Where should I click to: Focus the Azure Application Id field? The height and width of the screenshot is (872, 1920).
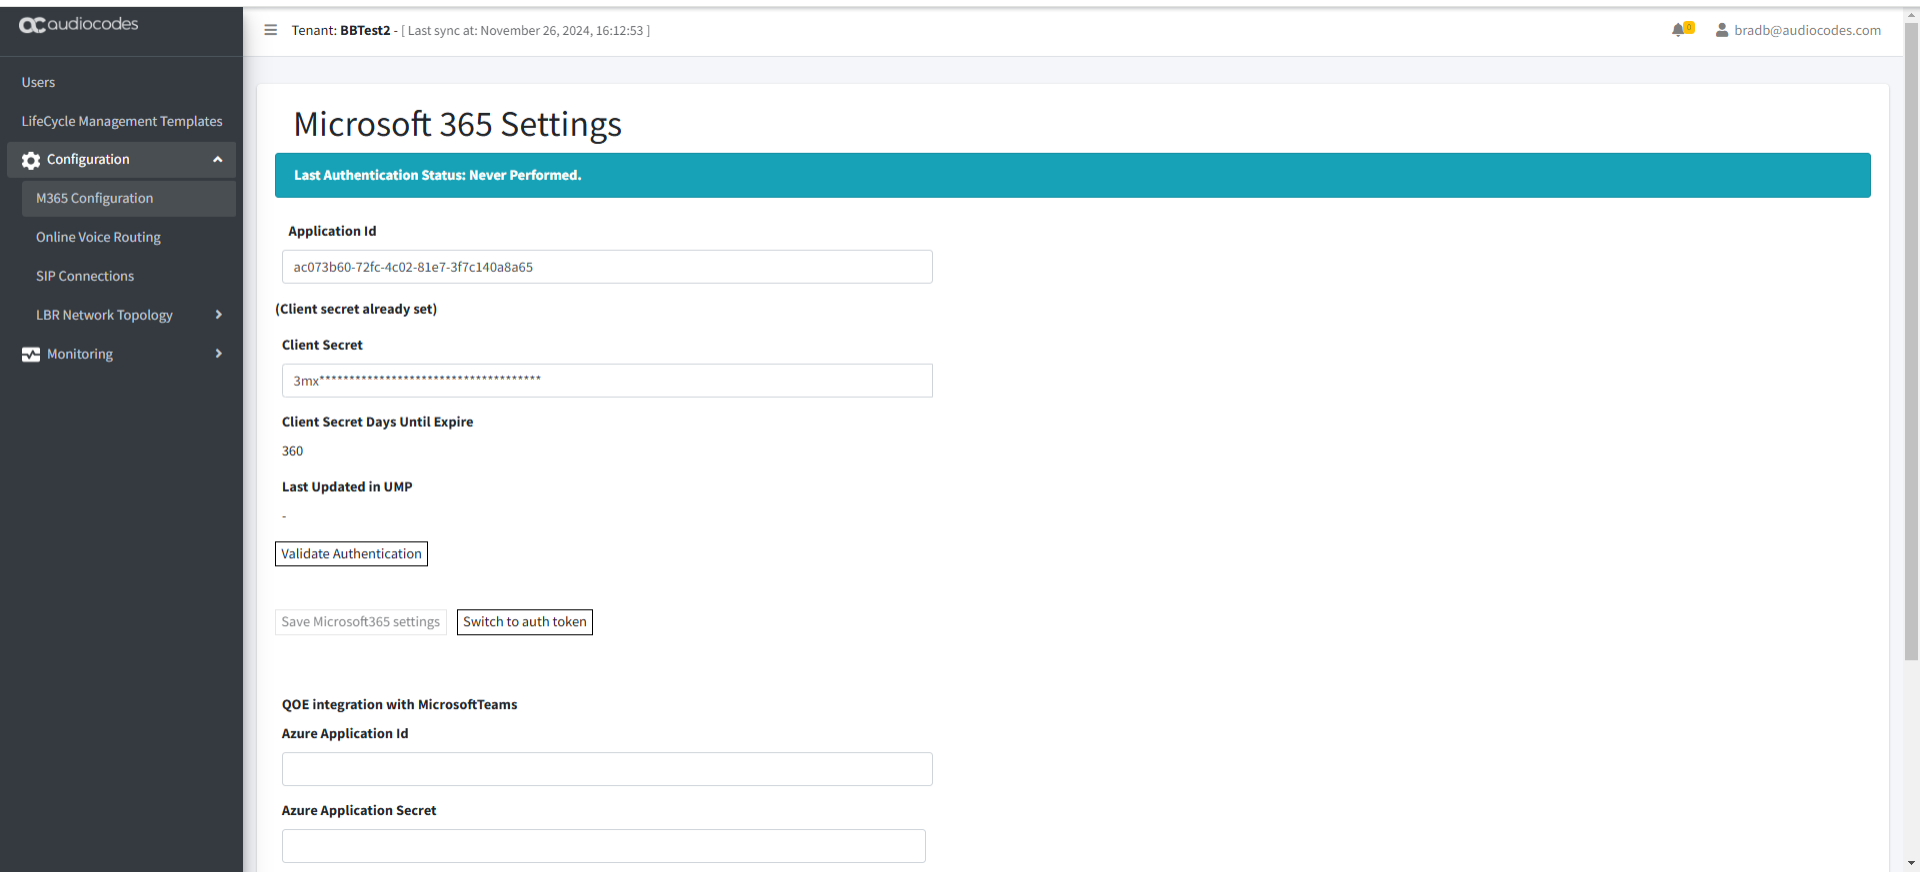click(x=607, y=769)
